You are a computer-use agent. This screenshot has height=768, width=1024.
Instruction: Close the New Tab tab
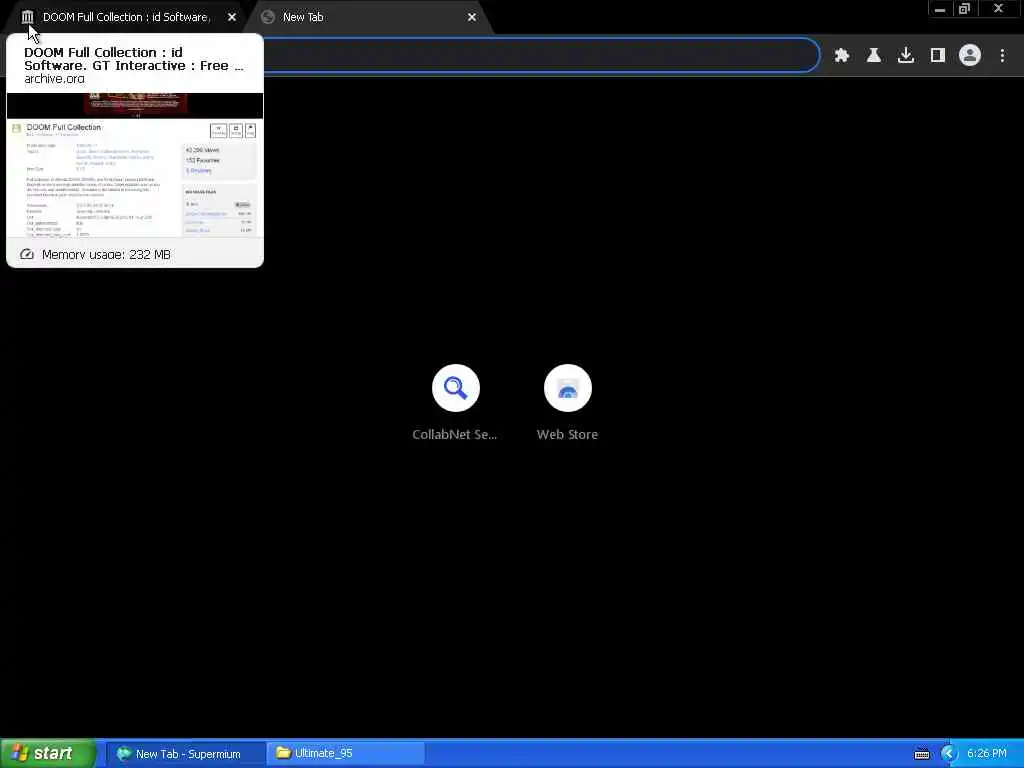[472, 17]
